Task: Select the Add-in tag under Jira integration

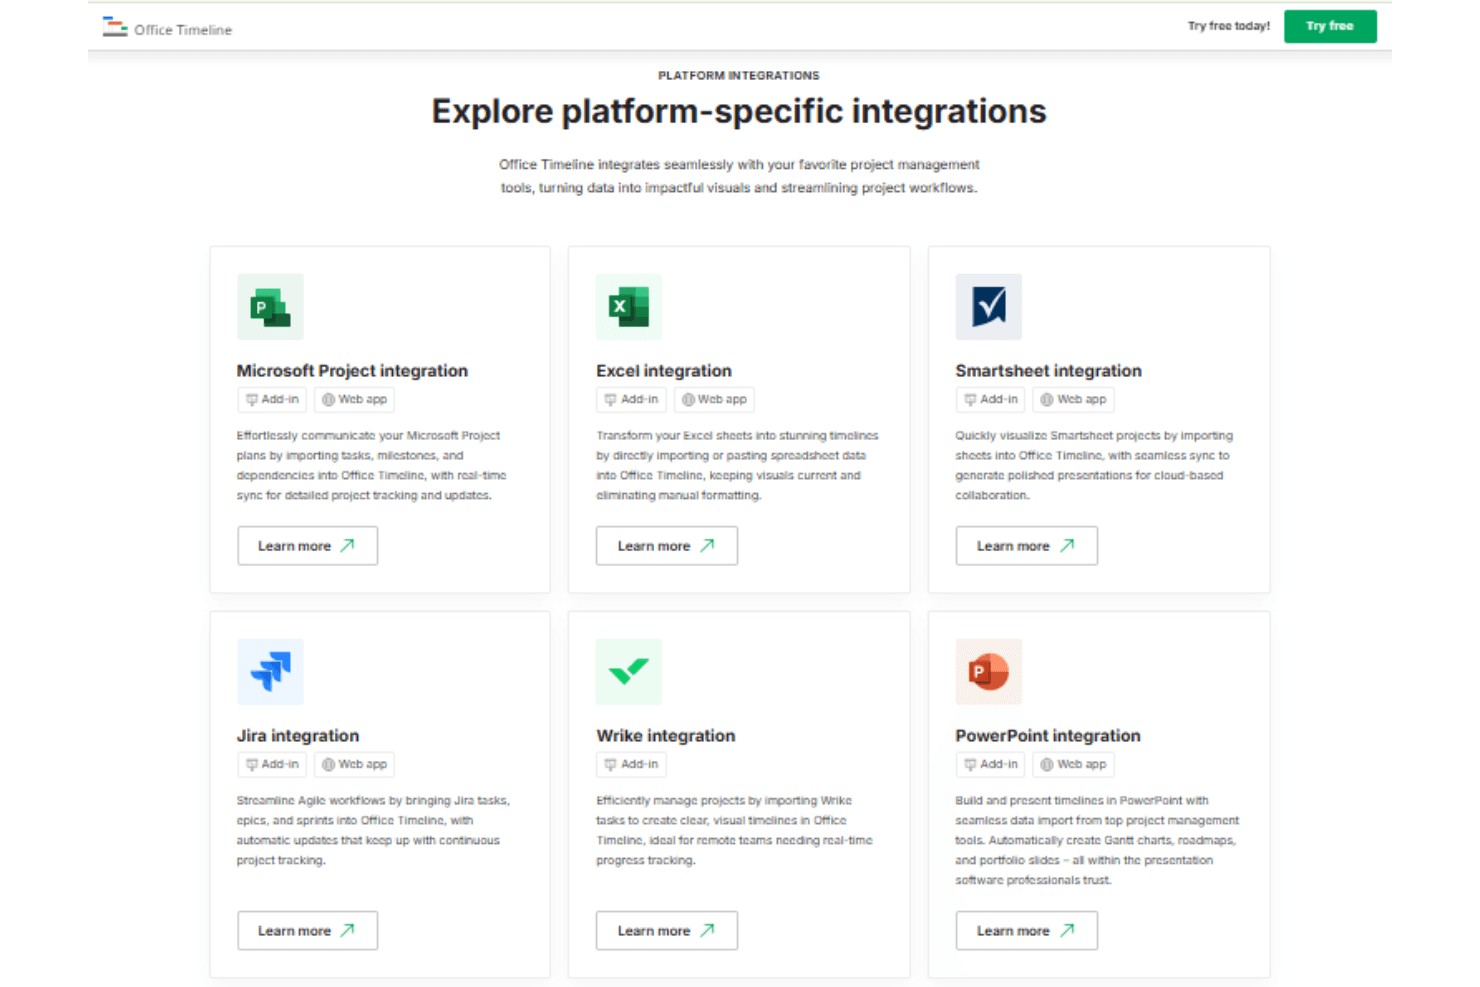Action: pyautogui.click(x=272, y=765)
